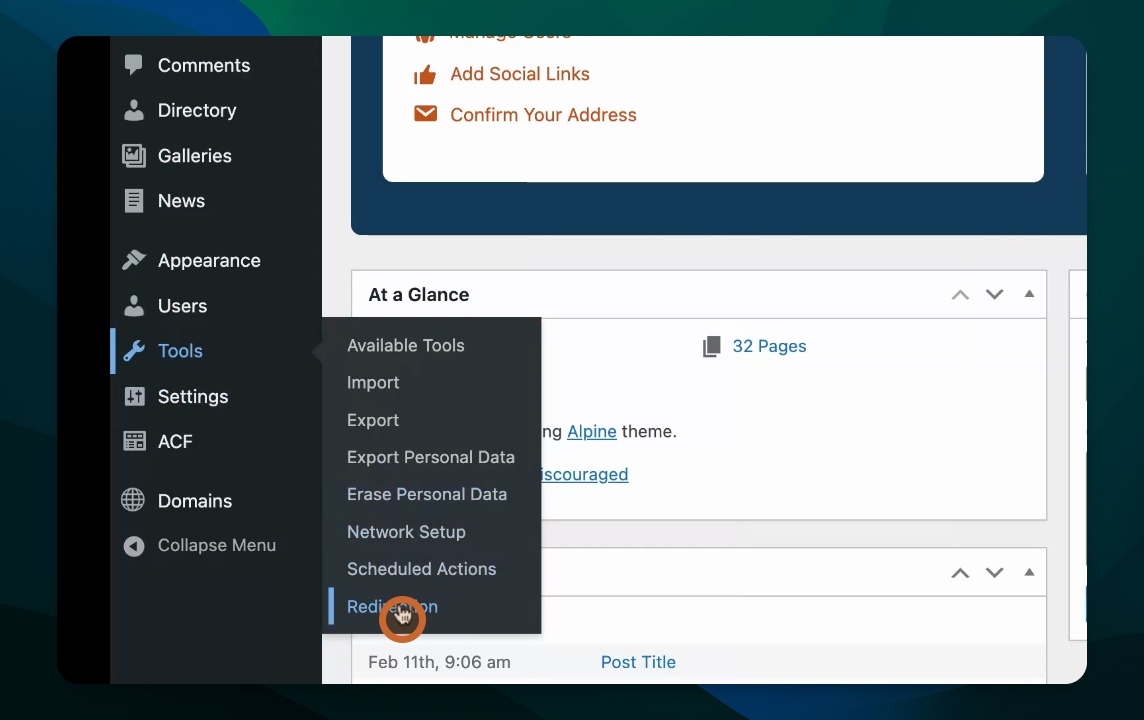Move At a Glance widget down
1144x720 pixels.
(x=994, y=294)
